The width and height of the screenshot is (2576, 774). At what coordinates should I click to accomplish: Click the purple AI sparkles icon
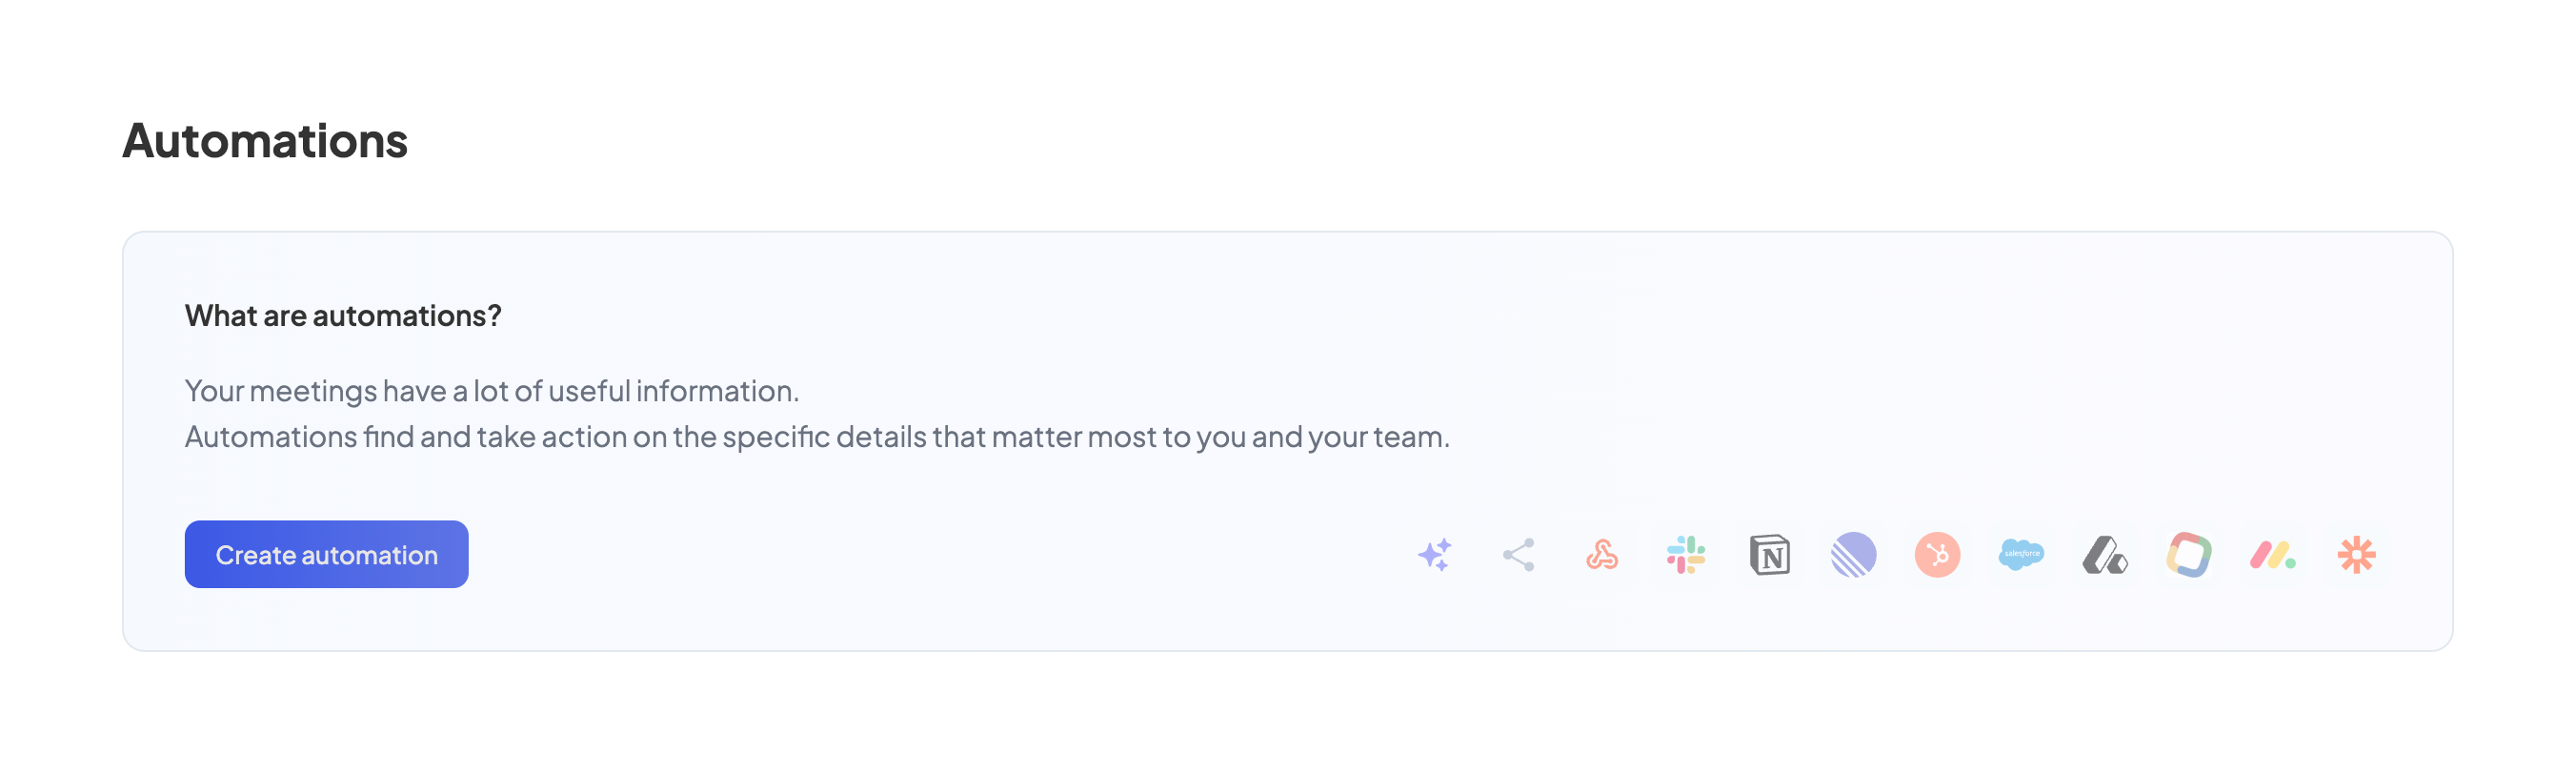(1434, 555)
